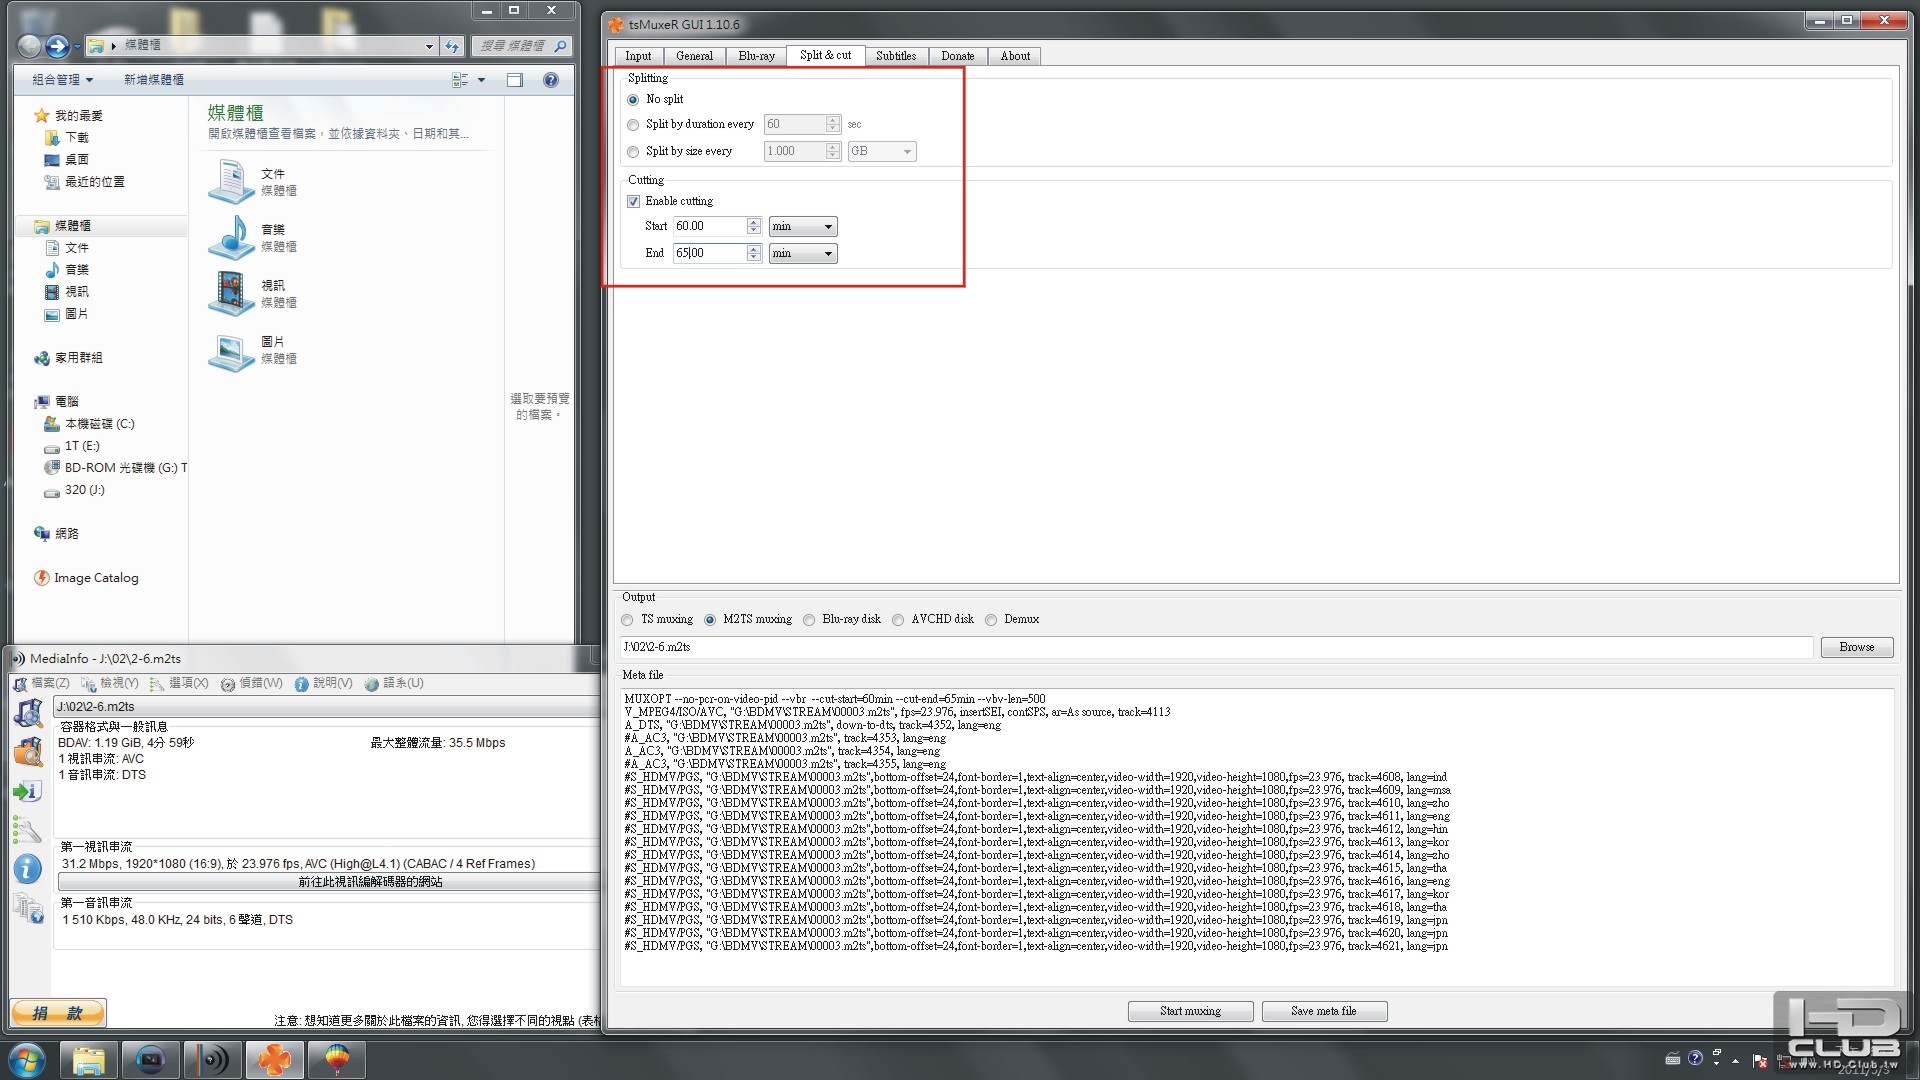Click MediaInfo 捐款 donate button
1920x1080 pixels.
(x=58, y=1013)
